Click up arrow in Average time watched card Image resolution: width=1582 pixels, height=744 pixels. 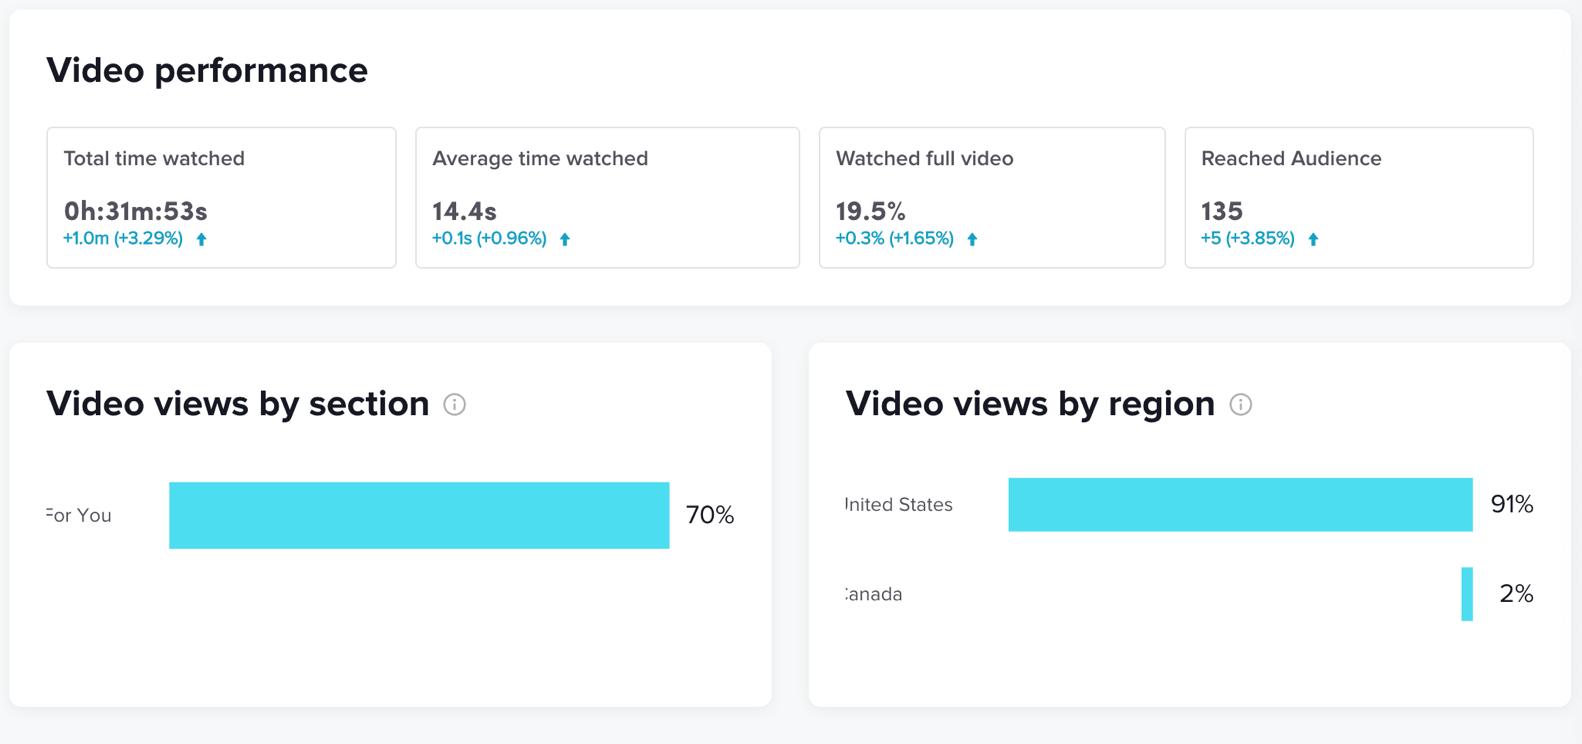pyautogui.click(x=565, y=239)
